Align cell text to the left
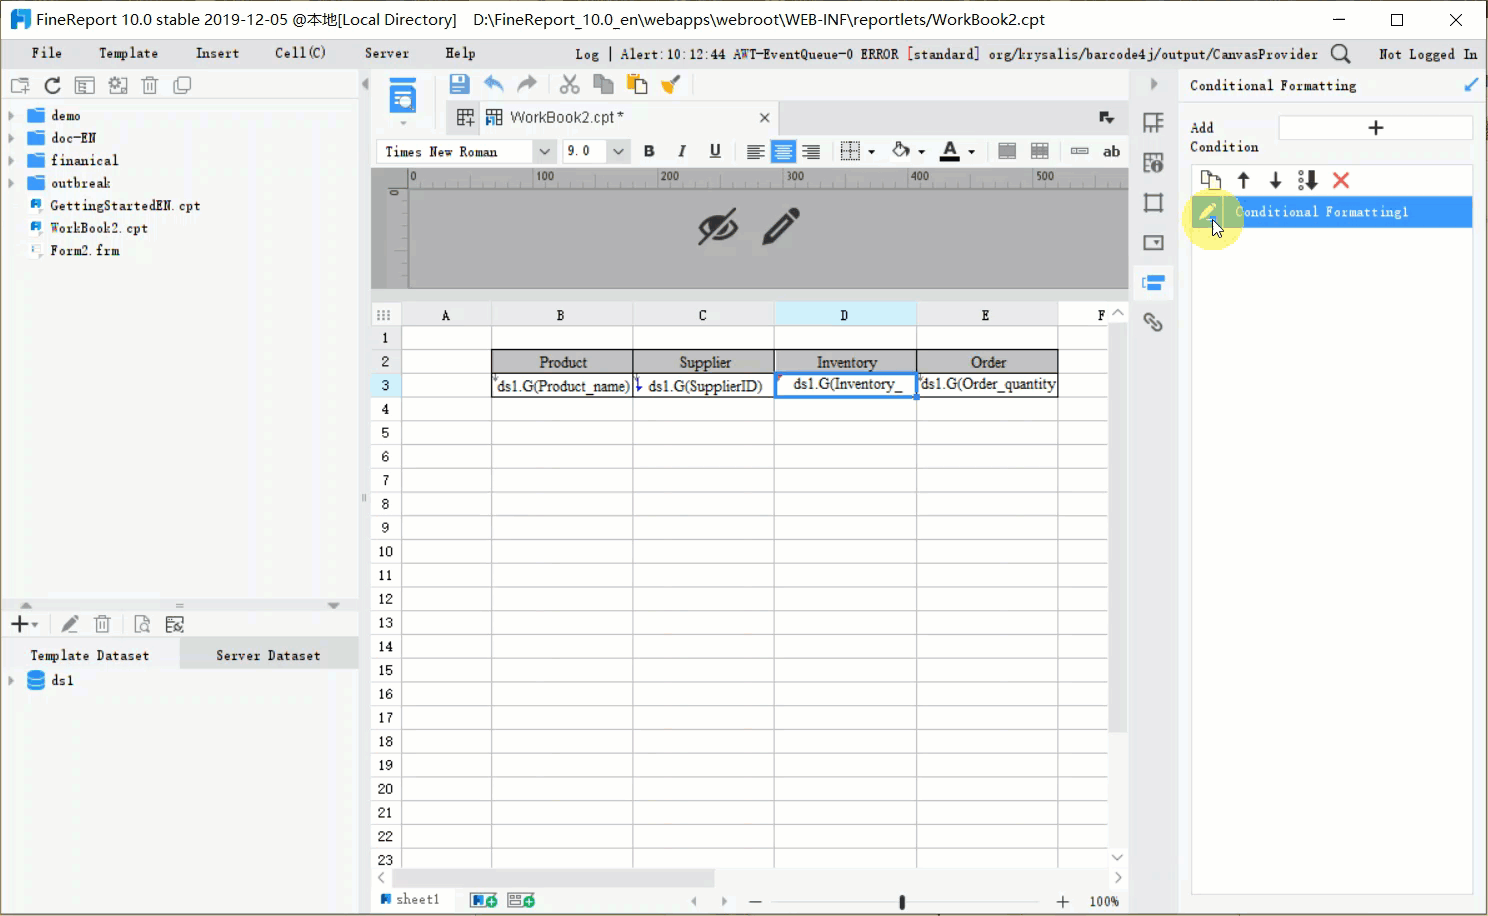Screen dimensions: 1488x916 pyautogui.click(x=755, y=151)
